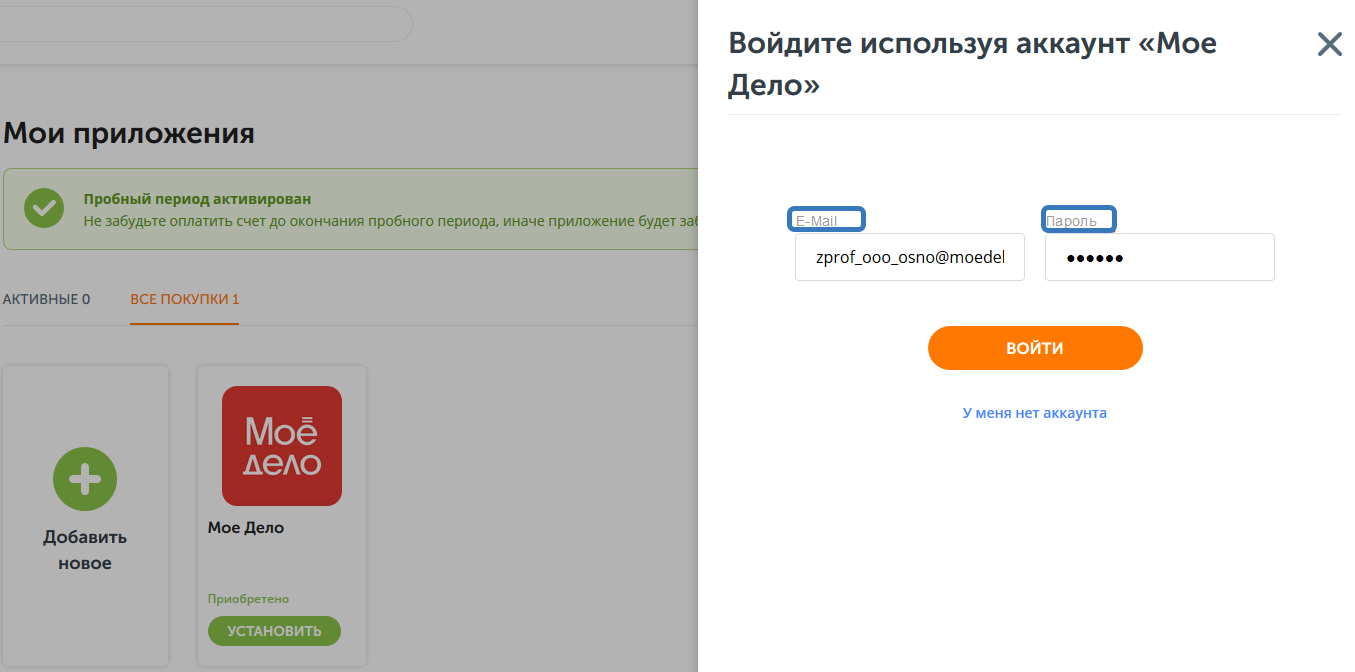Click the Пробный период активирован heading
This screenshot has width=1355, height=672.
point(197,199)
